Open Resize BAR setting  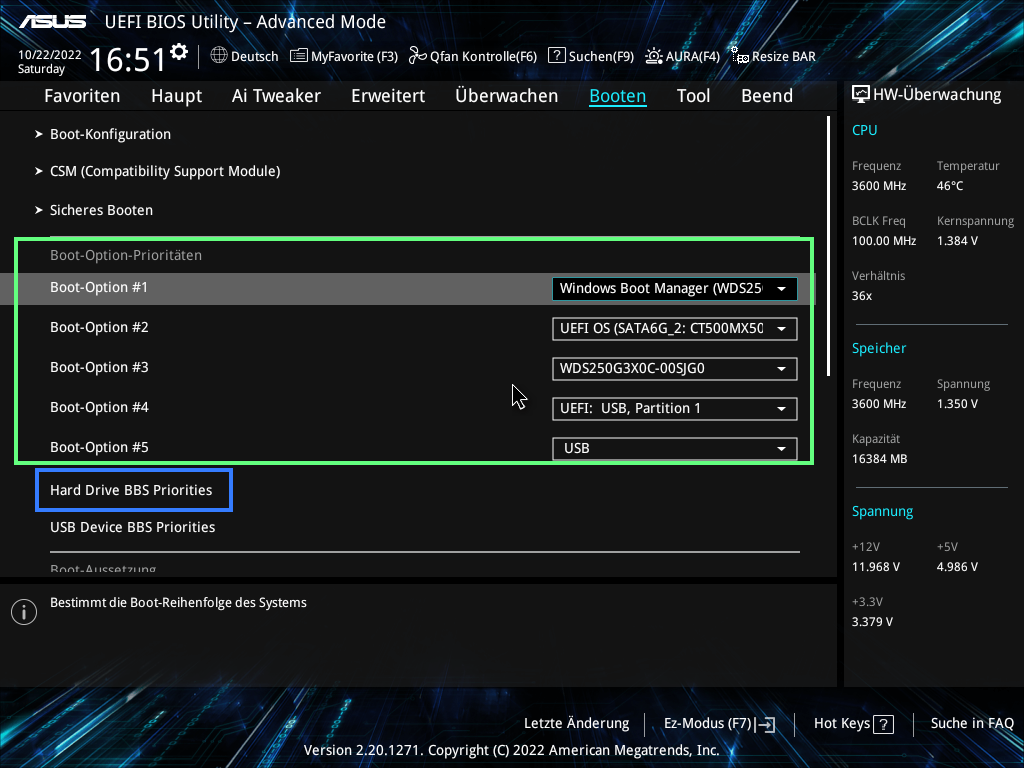784,56
